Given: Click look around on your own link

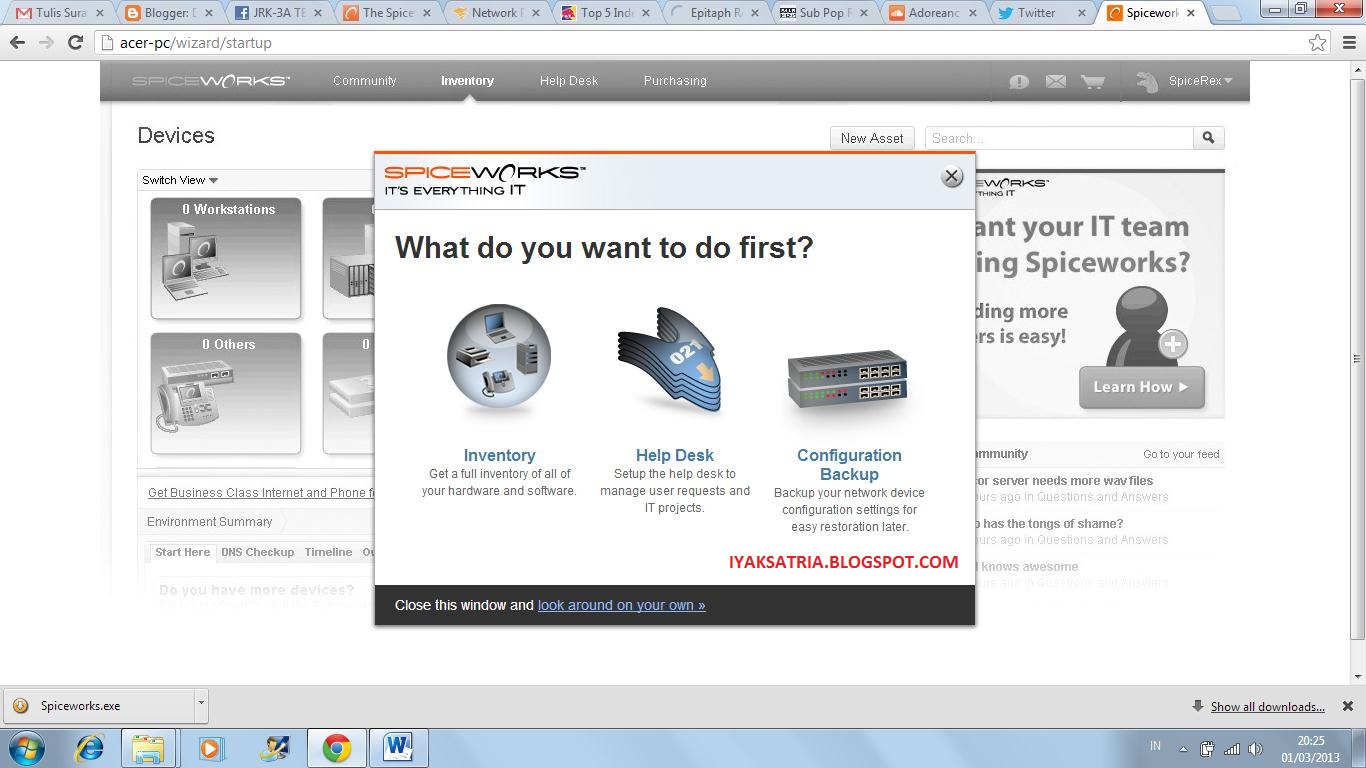Looking at the screenshot, I should pos(621,605).
